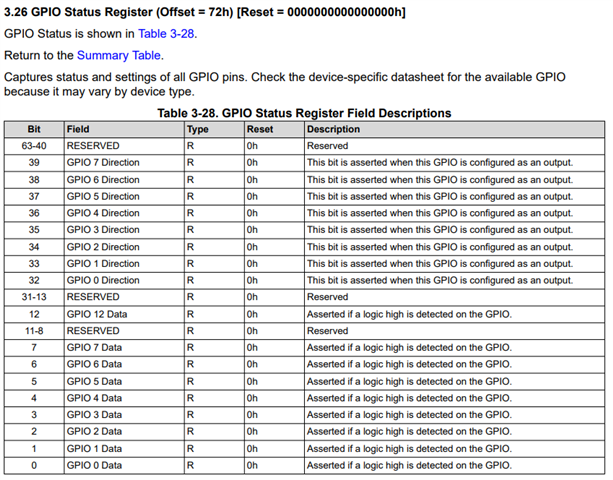
Task: Click bit number 36 in the table
Action: pos(34,213)
